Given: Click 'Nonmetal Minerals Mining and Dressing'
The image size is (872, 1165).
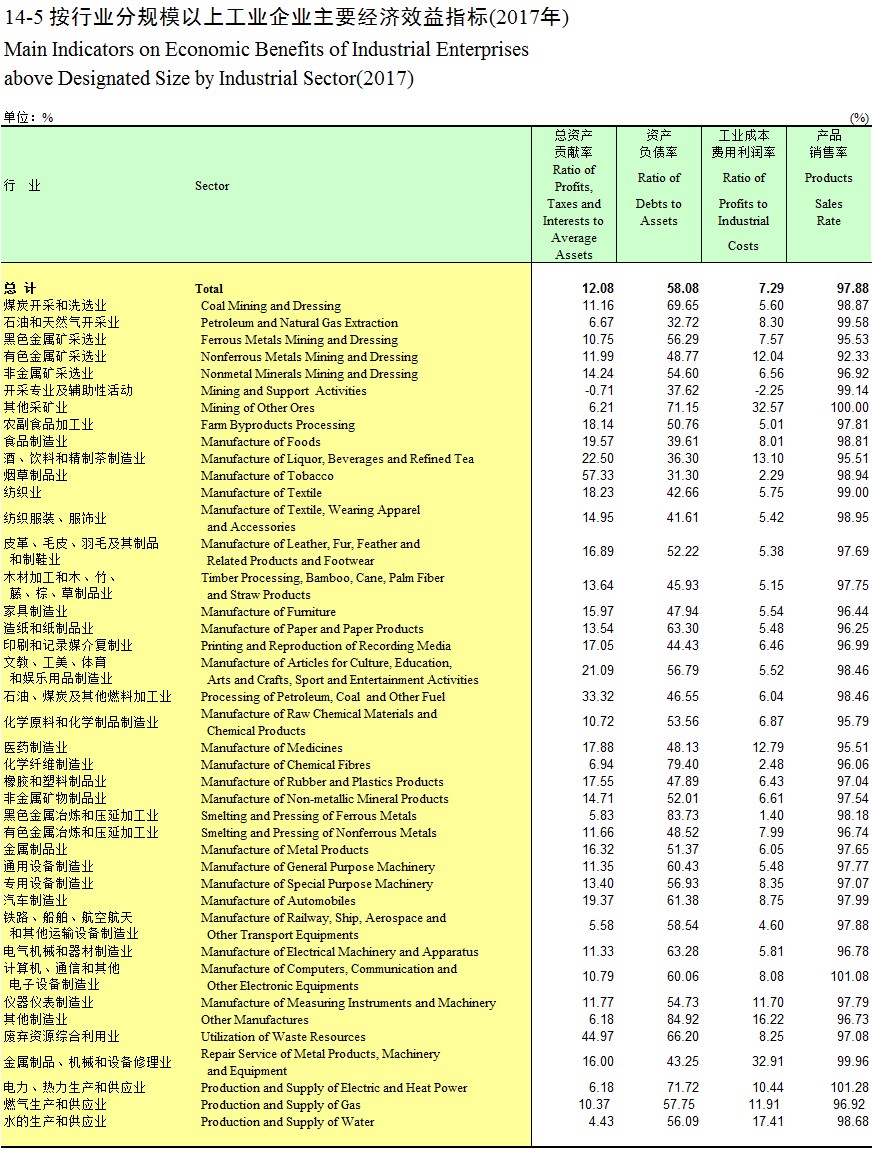Looking at the screenshot, I should click(x=309, y=374).
